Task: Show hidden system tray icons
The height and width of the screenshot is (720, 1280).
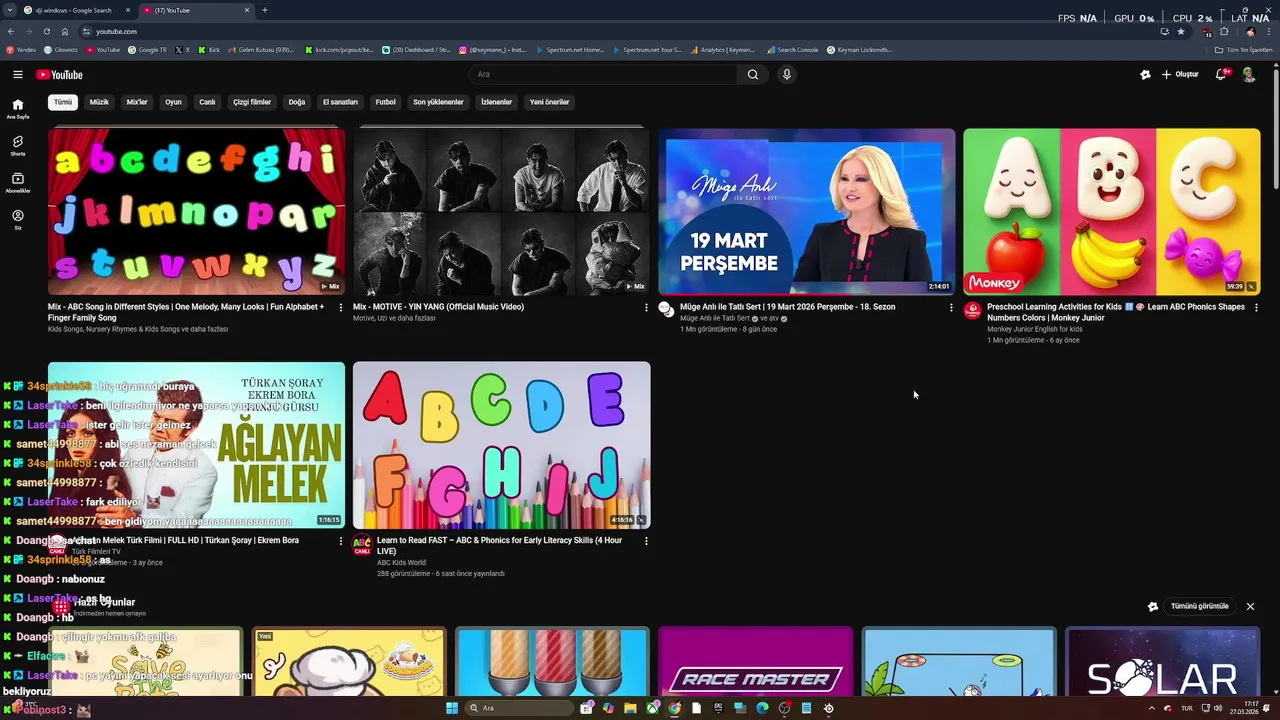Action: tap(1152, 708)
